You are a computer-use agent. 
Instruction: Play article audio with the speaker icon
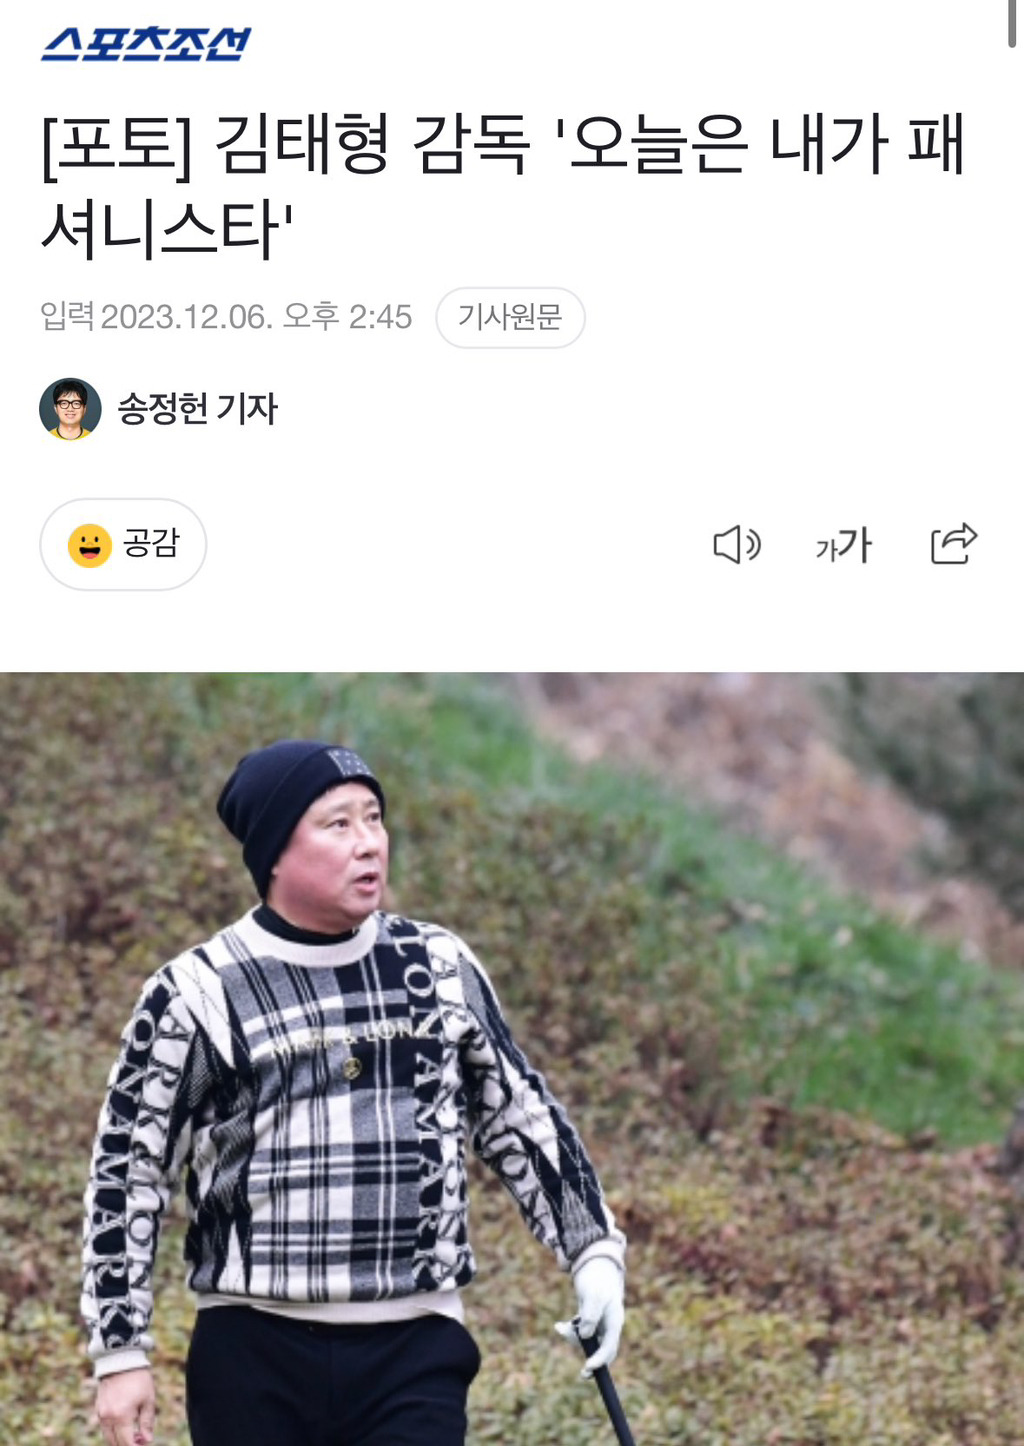pos(737,545)
